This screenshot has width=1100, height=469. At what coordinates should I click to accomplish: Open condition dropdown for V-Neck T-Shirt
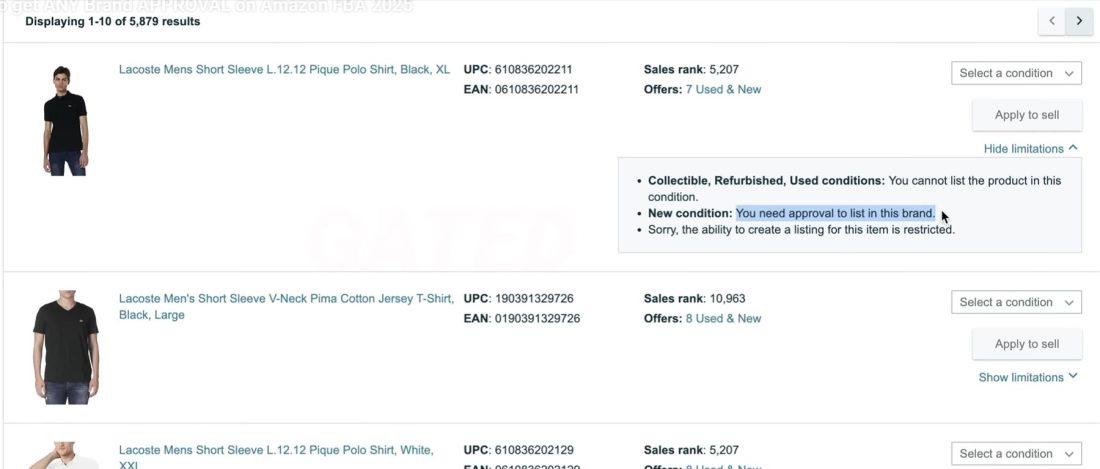tap(1016, 302)
